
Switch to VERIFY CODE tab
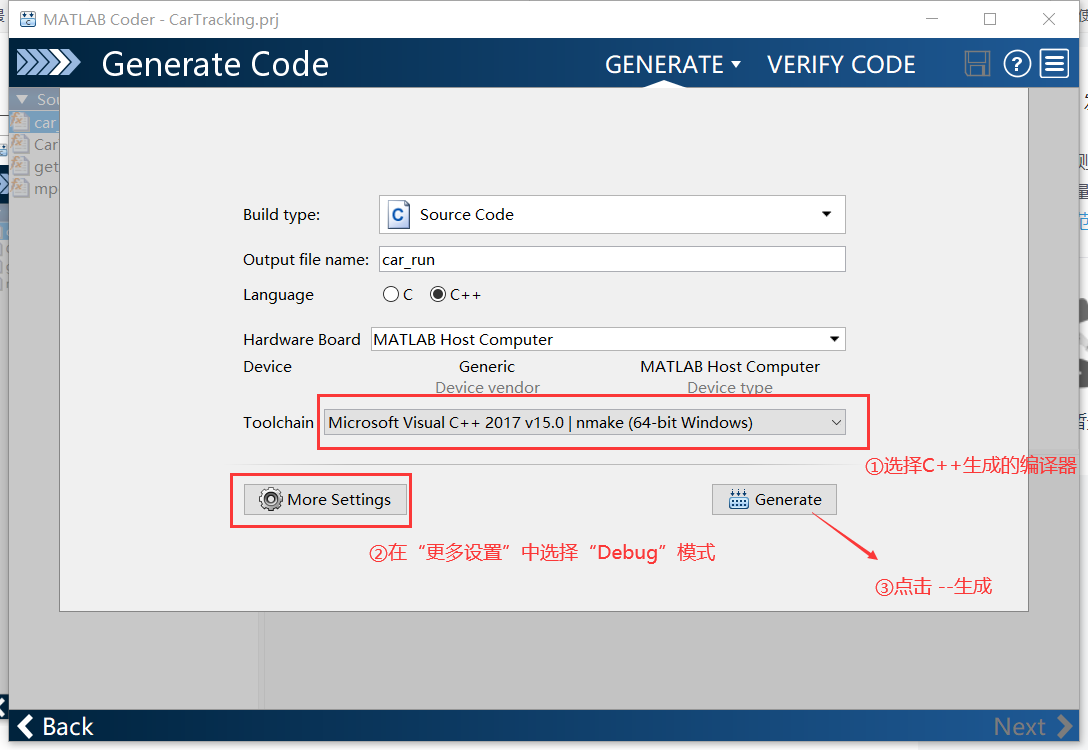point(841,63)
